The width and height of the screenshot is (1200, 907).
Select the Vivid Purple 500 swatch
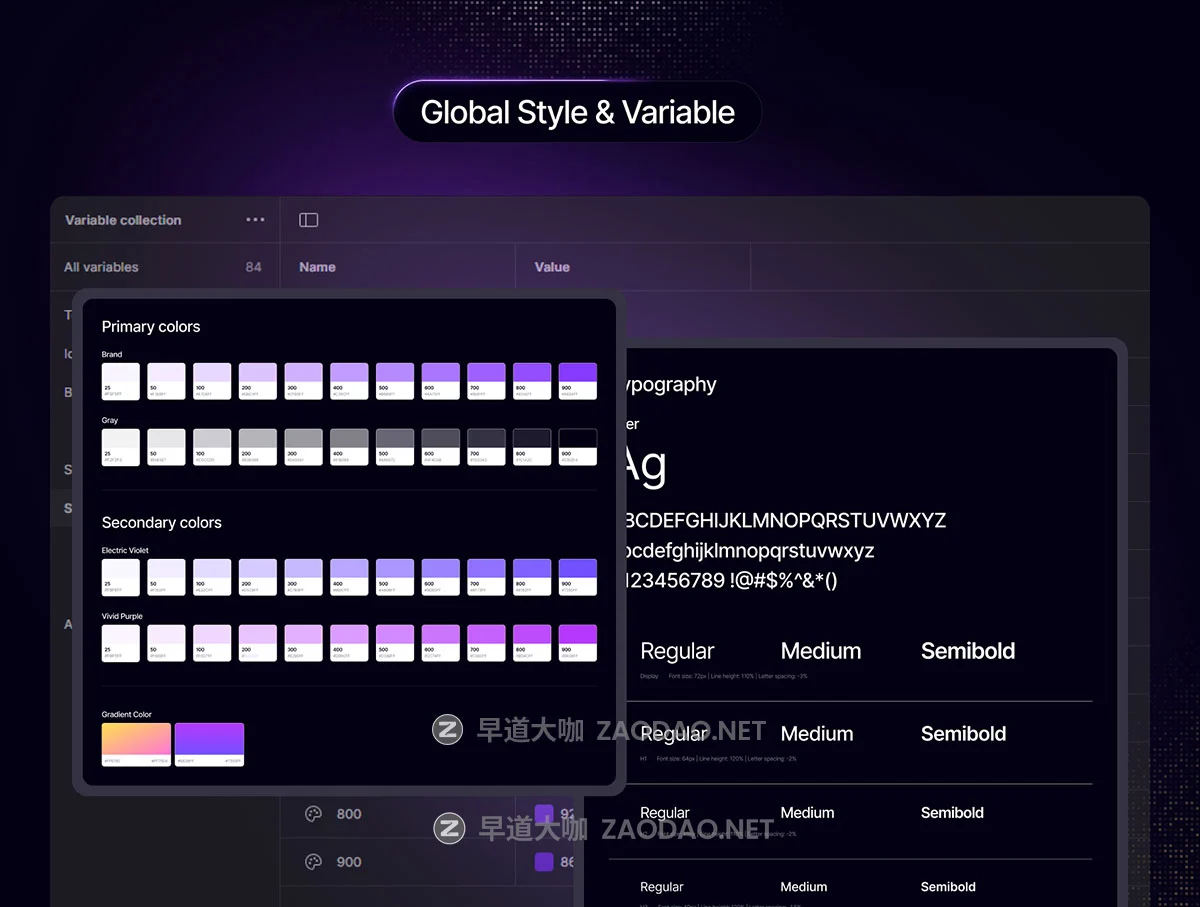pos(395,643)
